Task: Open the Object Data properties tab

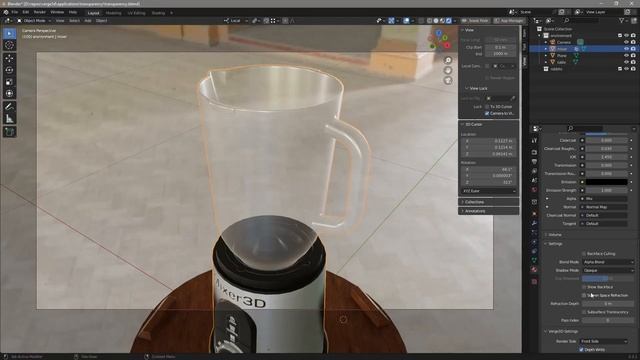Action: pyautogui.click(x=534, y=260)
